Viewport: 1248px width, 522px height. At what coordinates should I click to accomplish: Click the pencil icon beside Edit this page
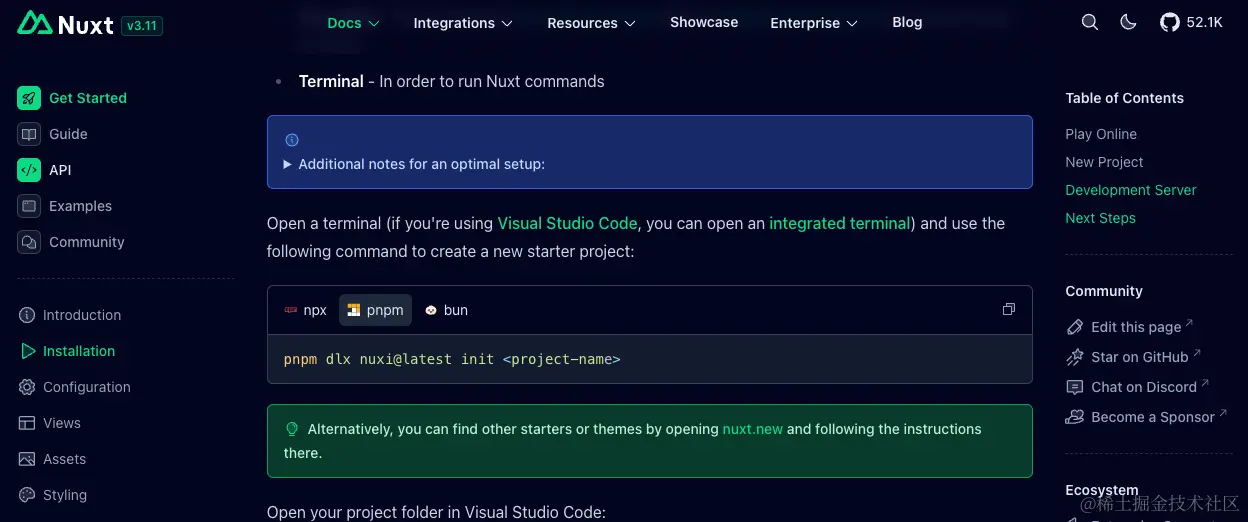click(1075, 327)
